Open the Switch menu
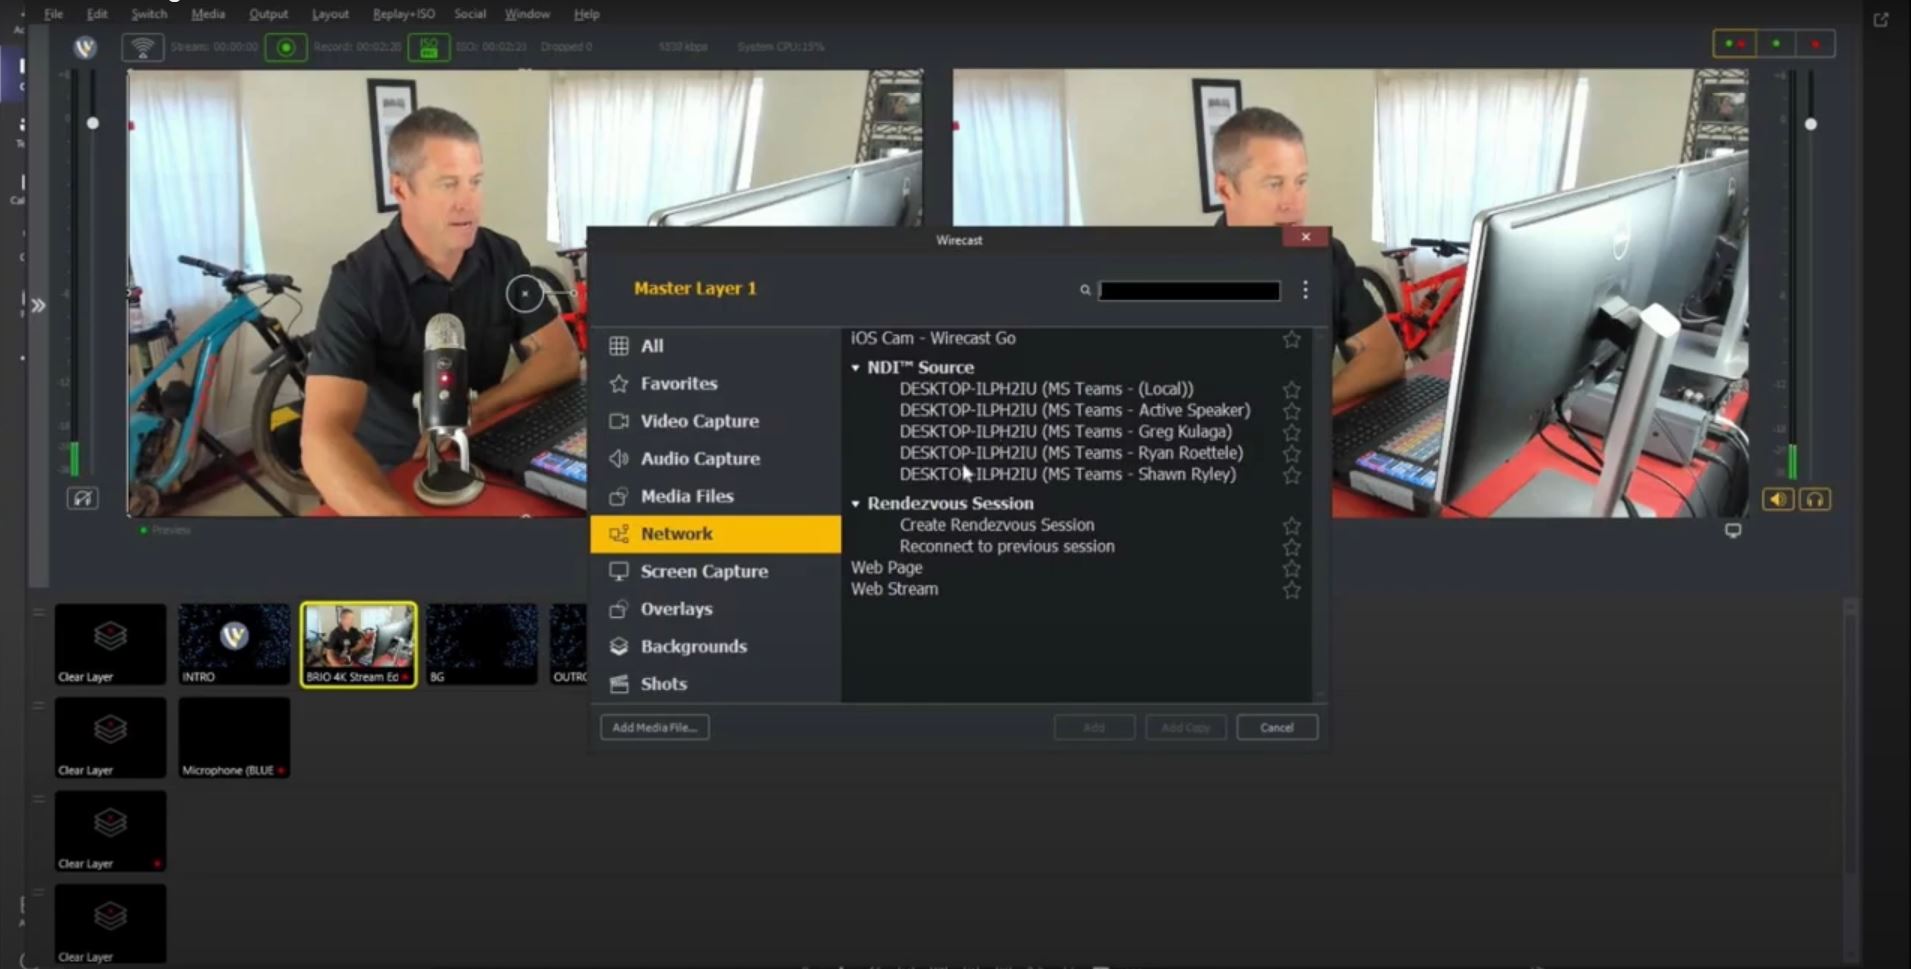This screenshot has height=969, width=1911. click(x=148, y=14)
